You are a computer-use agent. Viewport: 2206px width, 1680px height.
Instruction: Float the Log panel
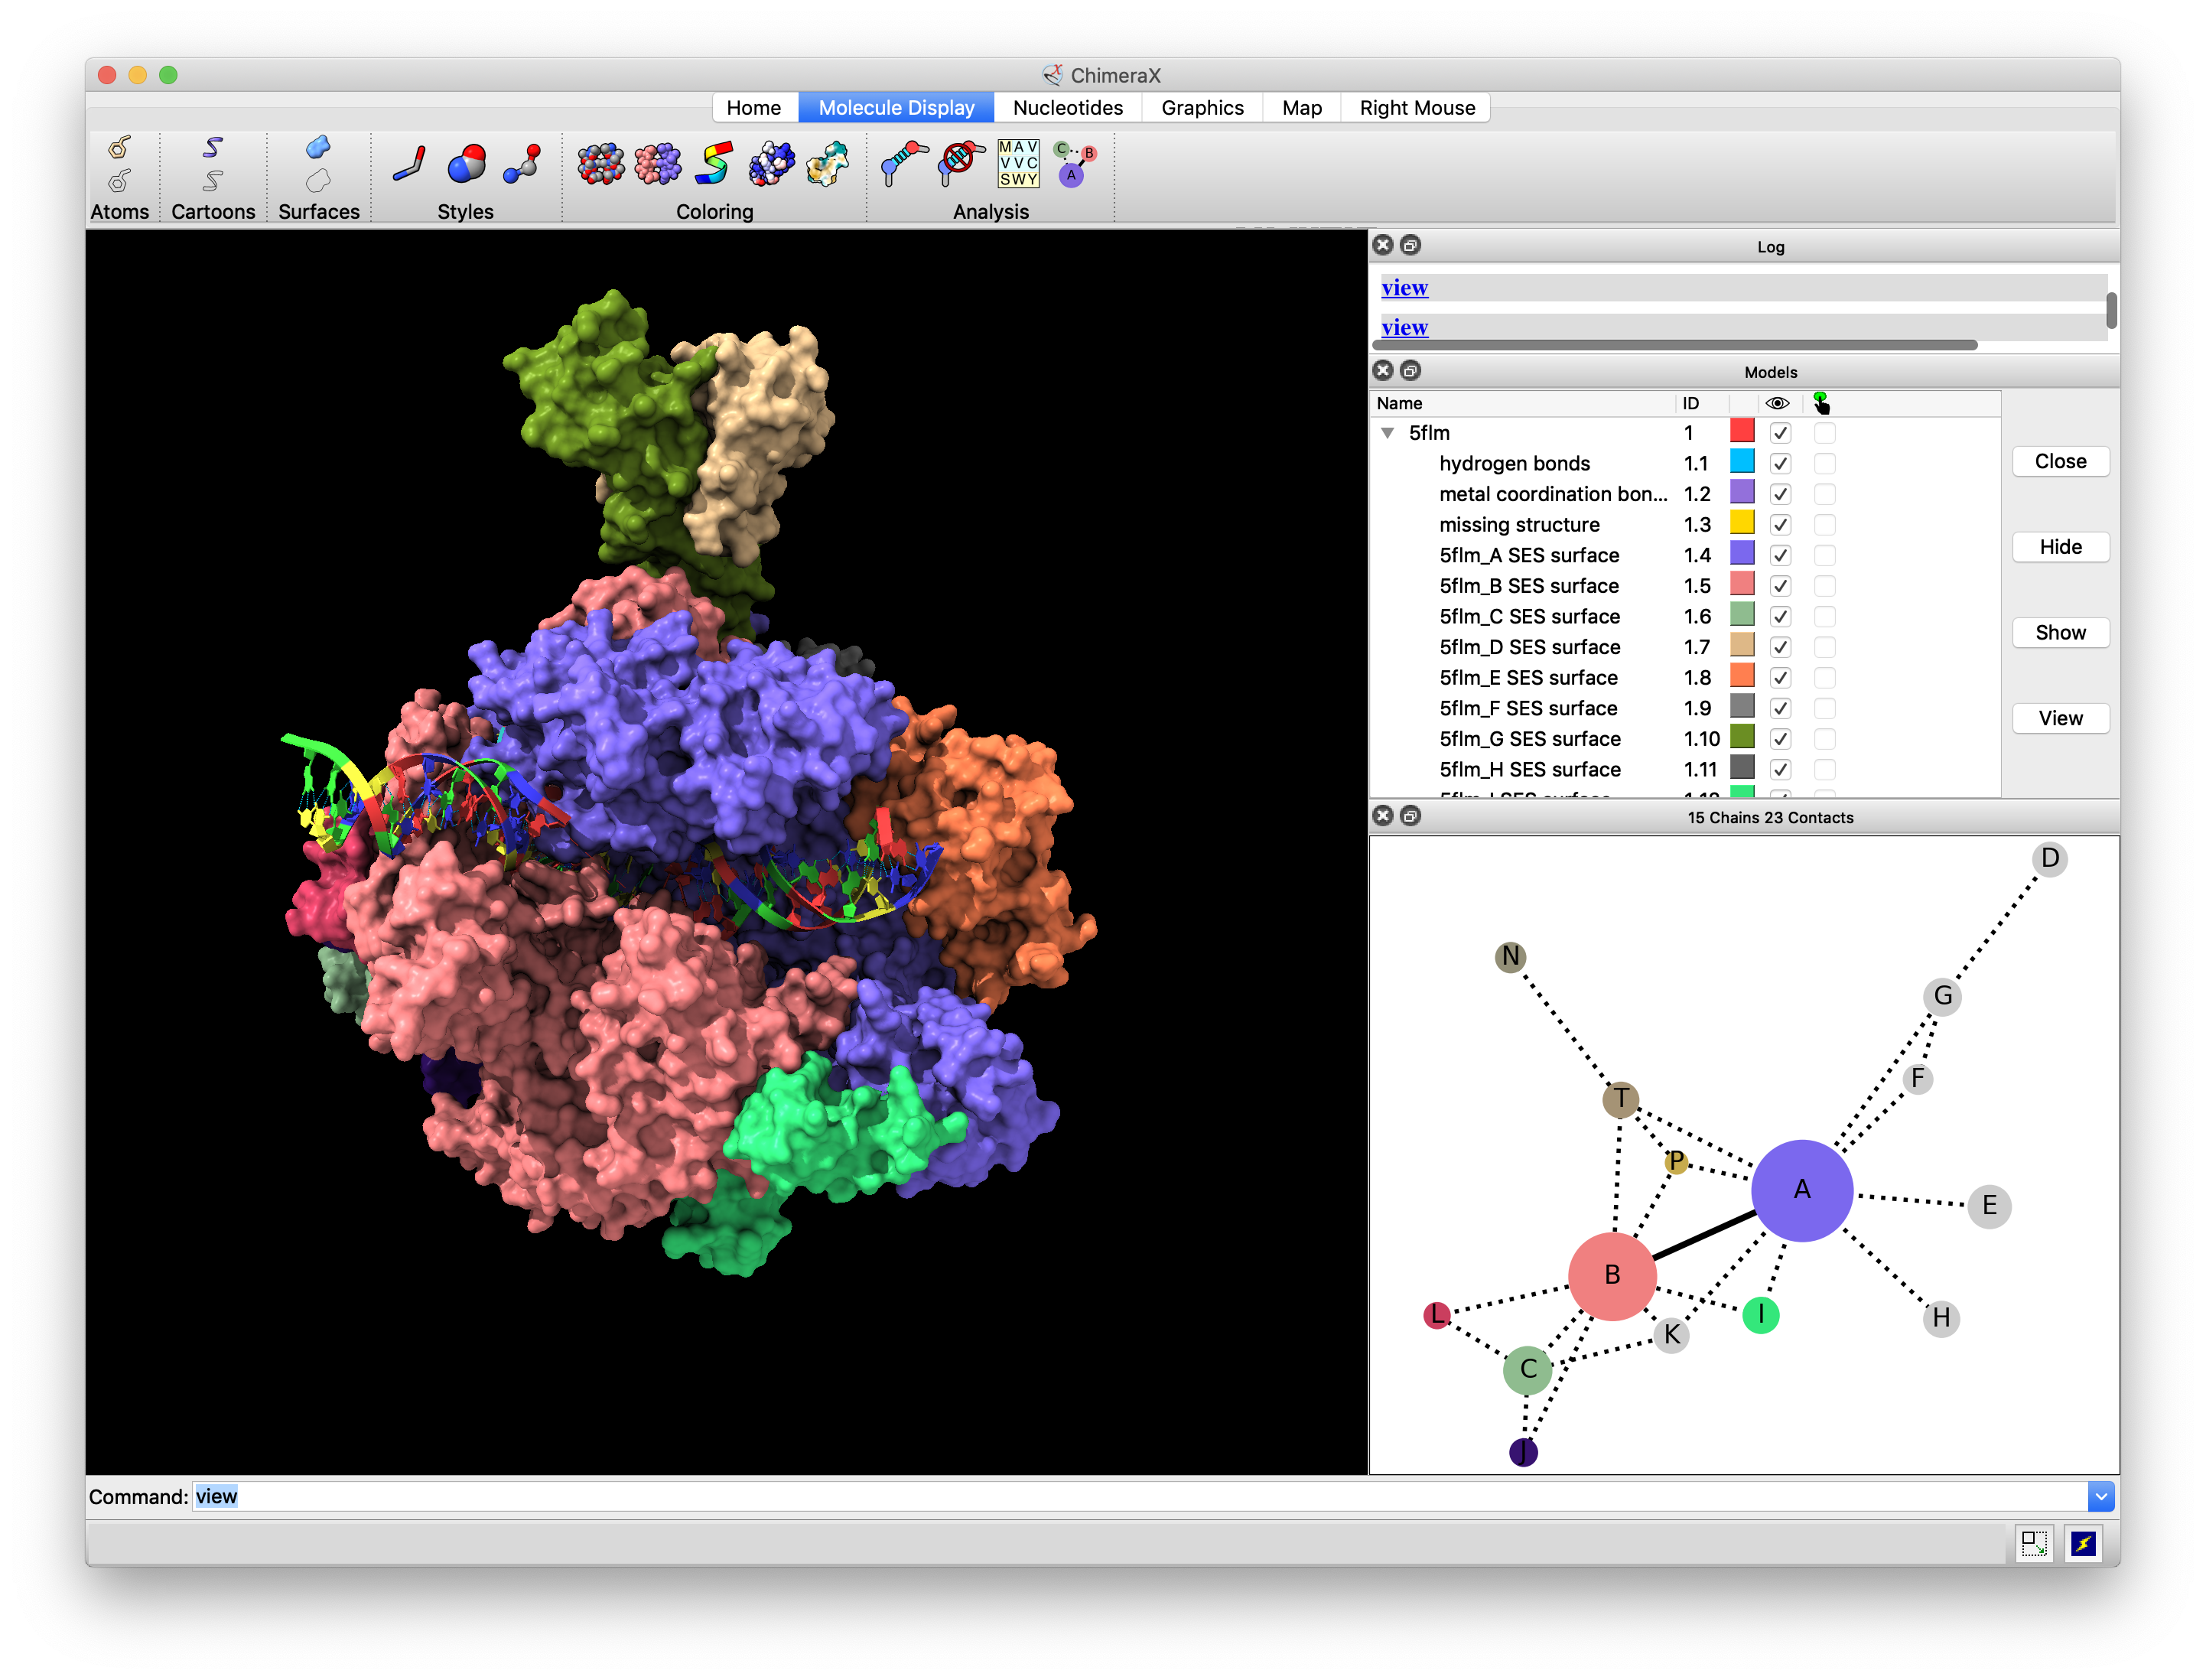pos(1410,245)
